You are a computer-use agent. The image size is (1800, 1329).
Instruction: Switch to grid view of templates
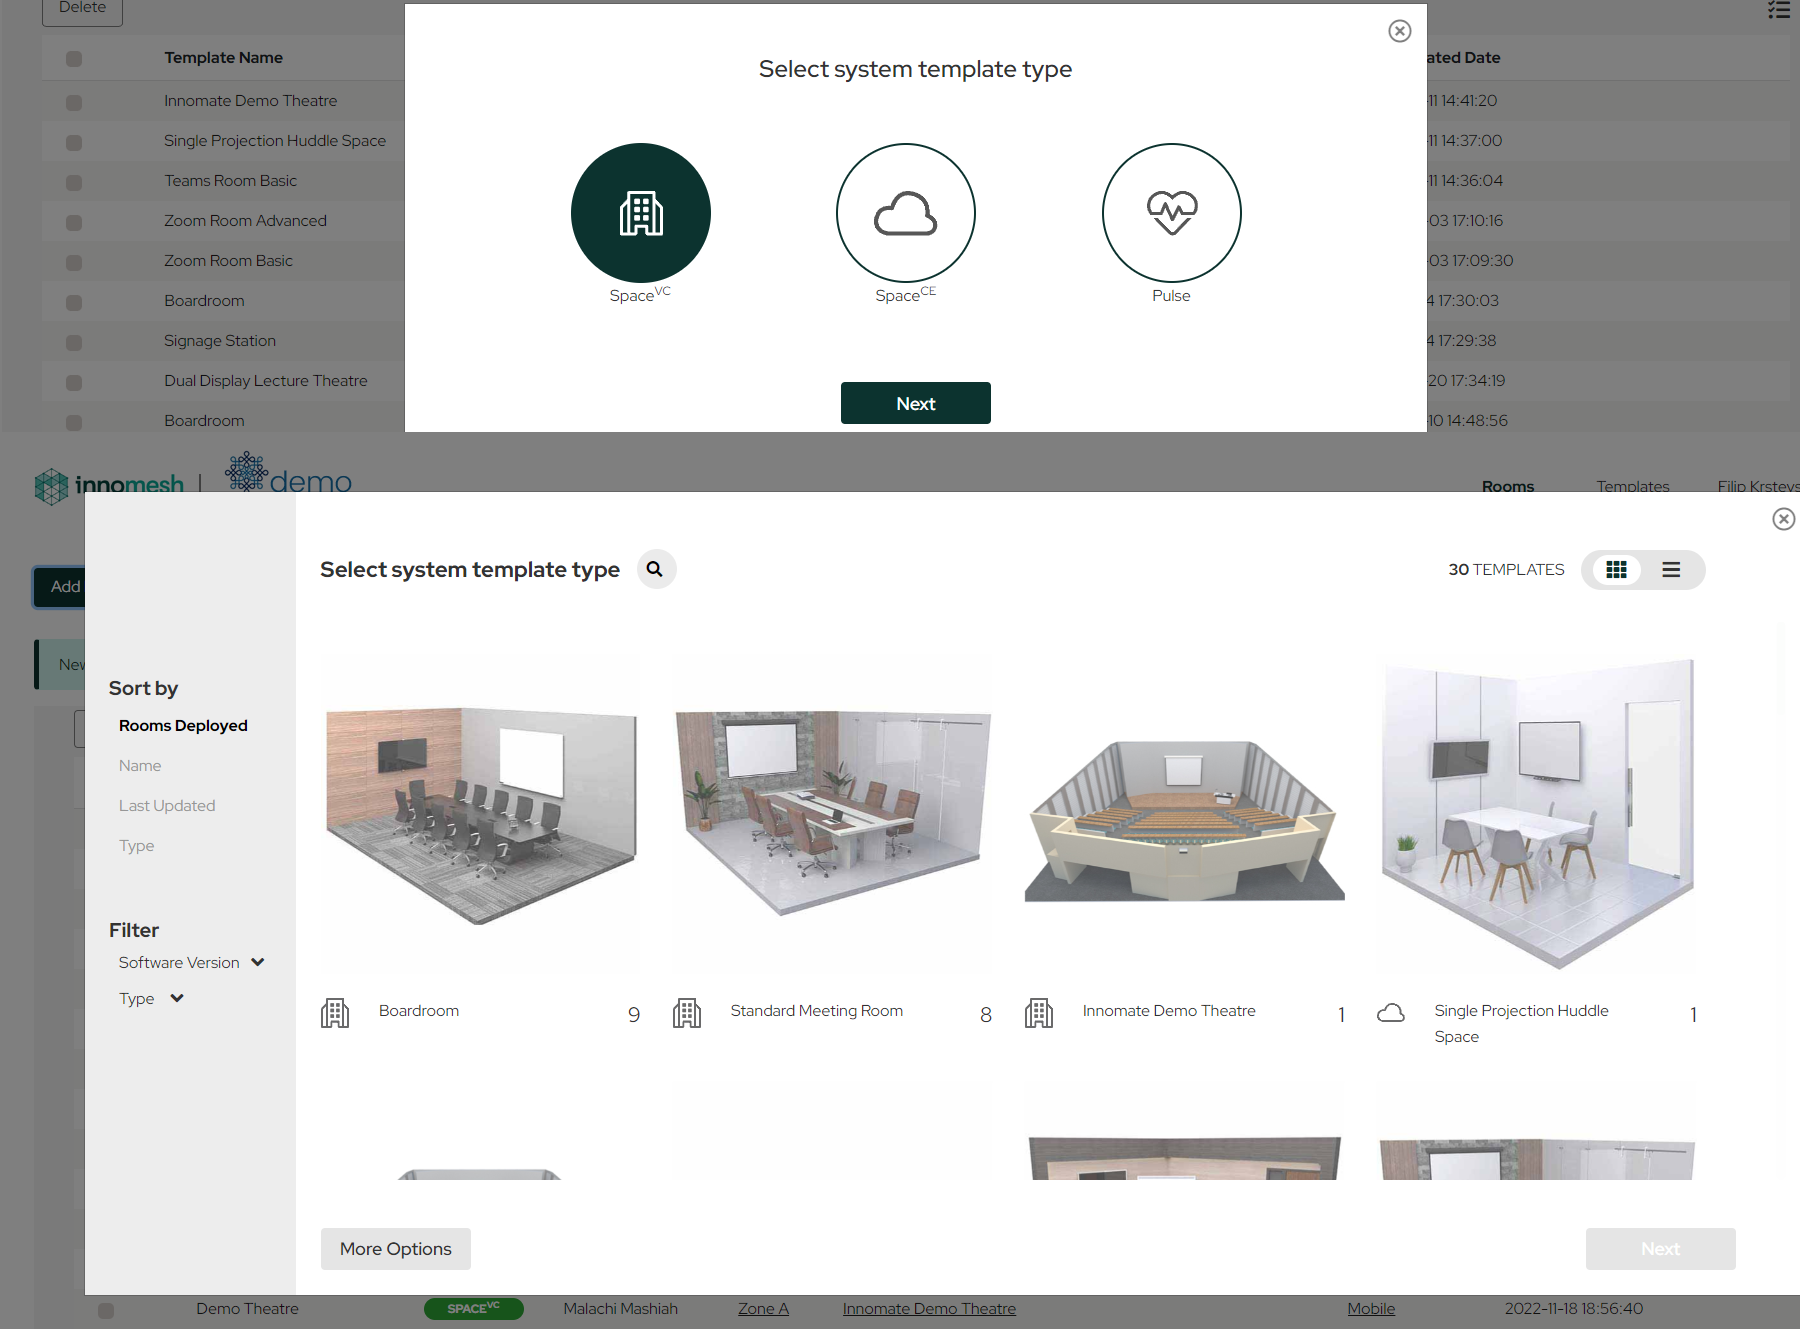pos(1616,570)
